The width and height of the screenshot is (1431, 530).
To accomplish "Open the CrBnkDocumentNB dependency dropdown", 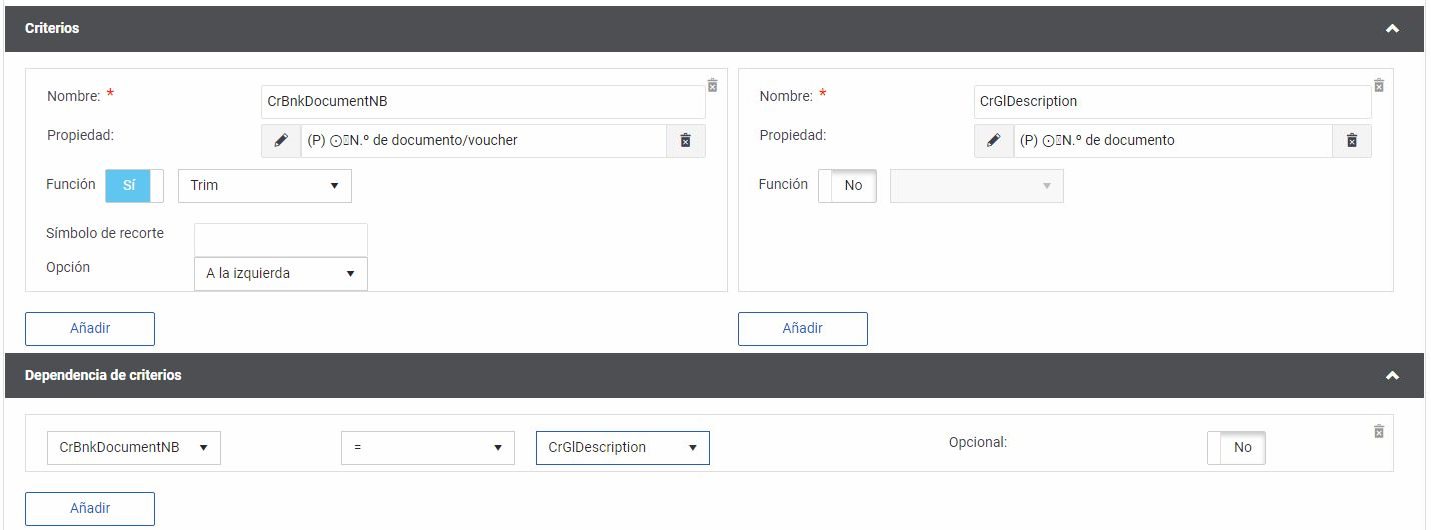I will 134,448.
